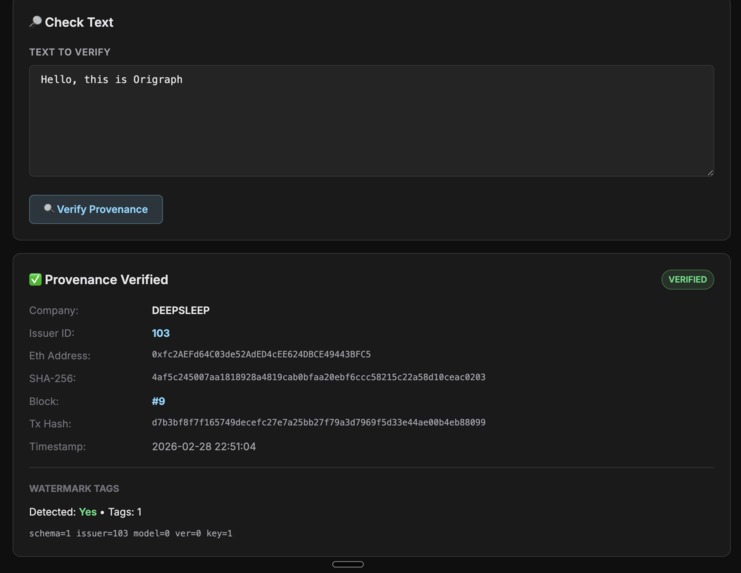Click the Block: field label
Screen dimensions: 741x573
coord(44,401)
